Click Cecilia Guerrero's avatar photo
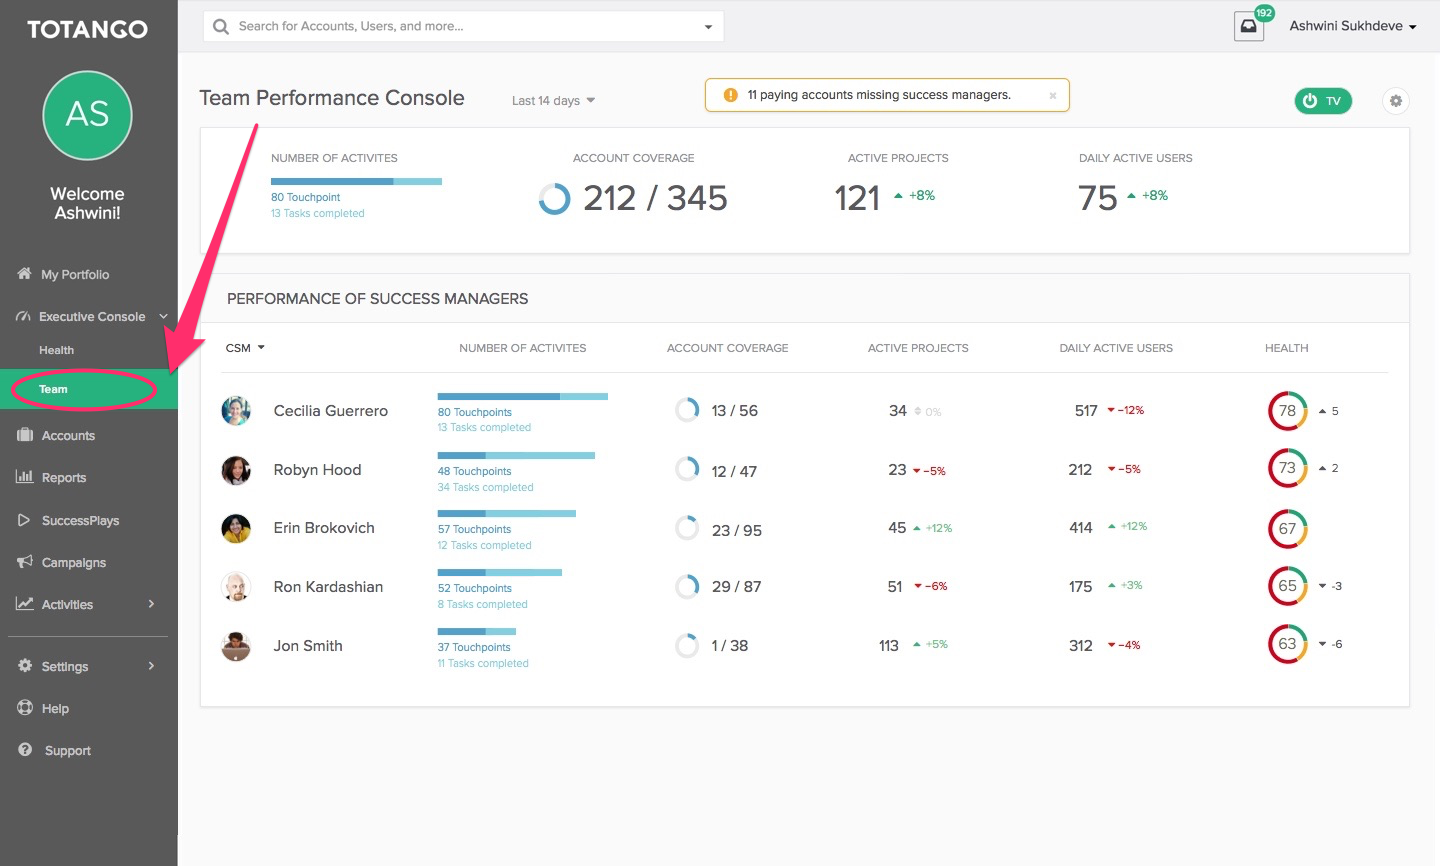 click(x=236, y=411)
